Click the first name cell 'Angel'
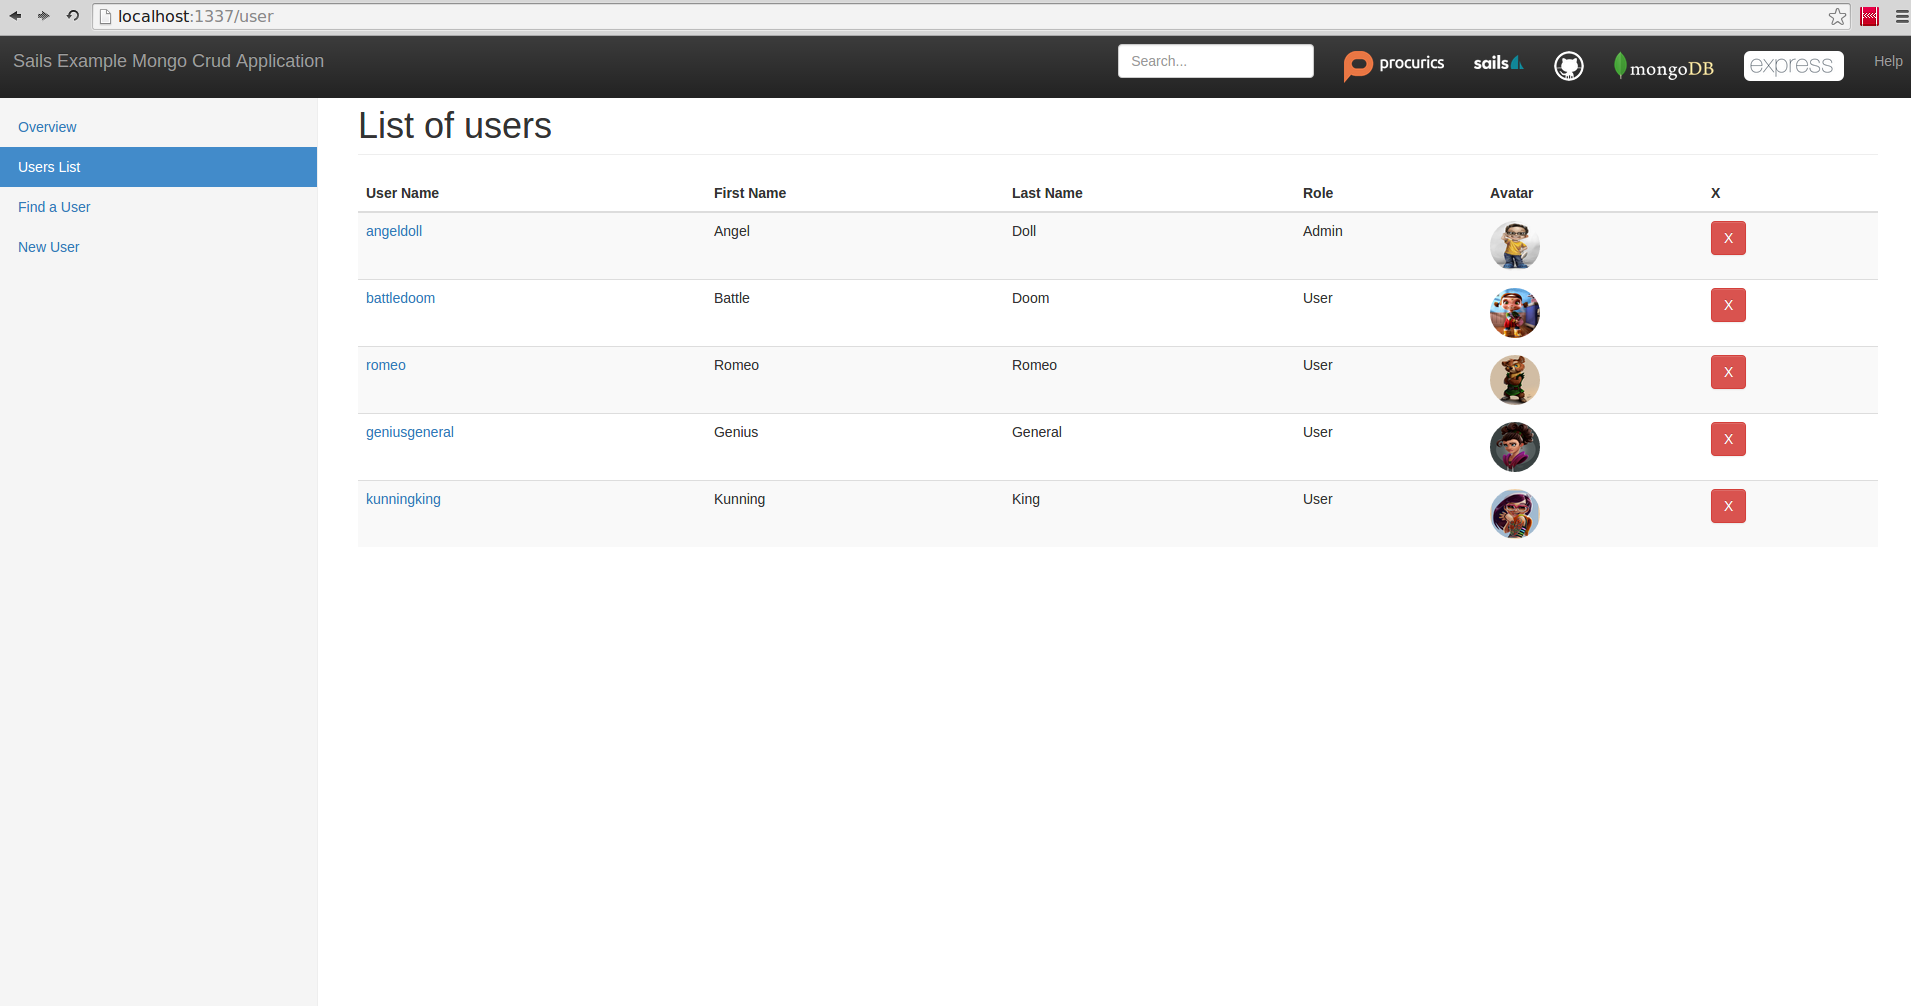This screenshot has width=1911, height=1006. point(732,231)
